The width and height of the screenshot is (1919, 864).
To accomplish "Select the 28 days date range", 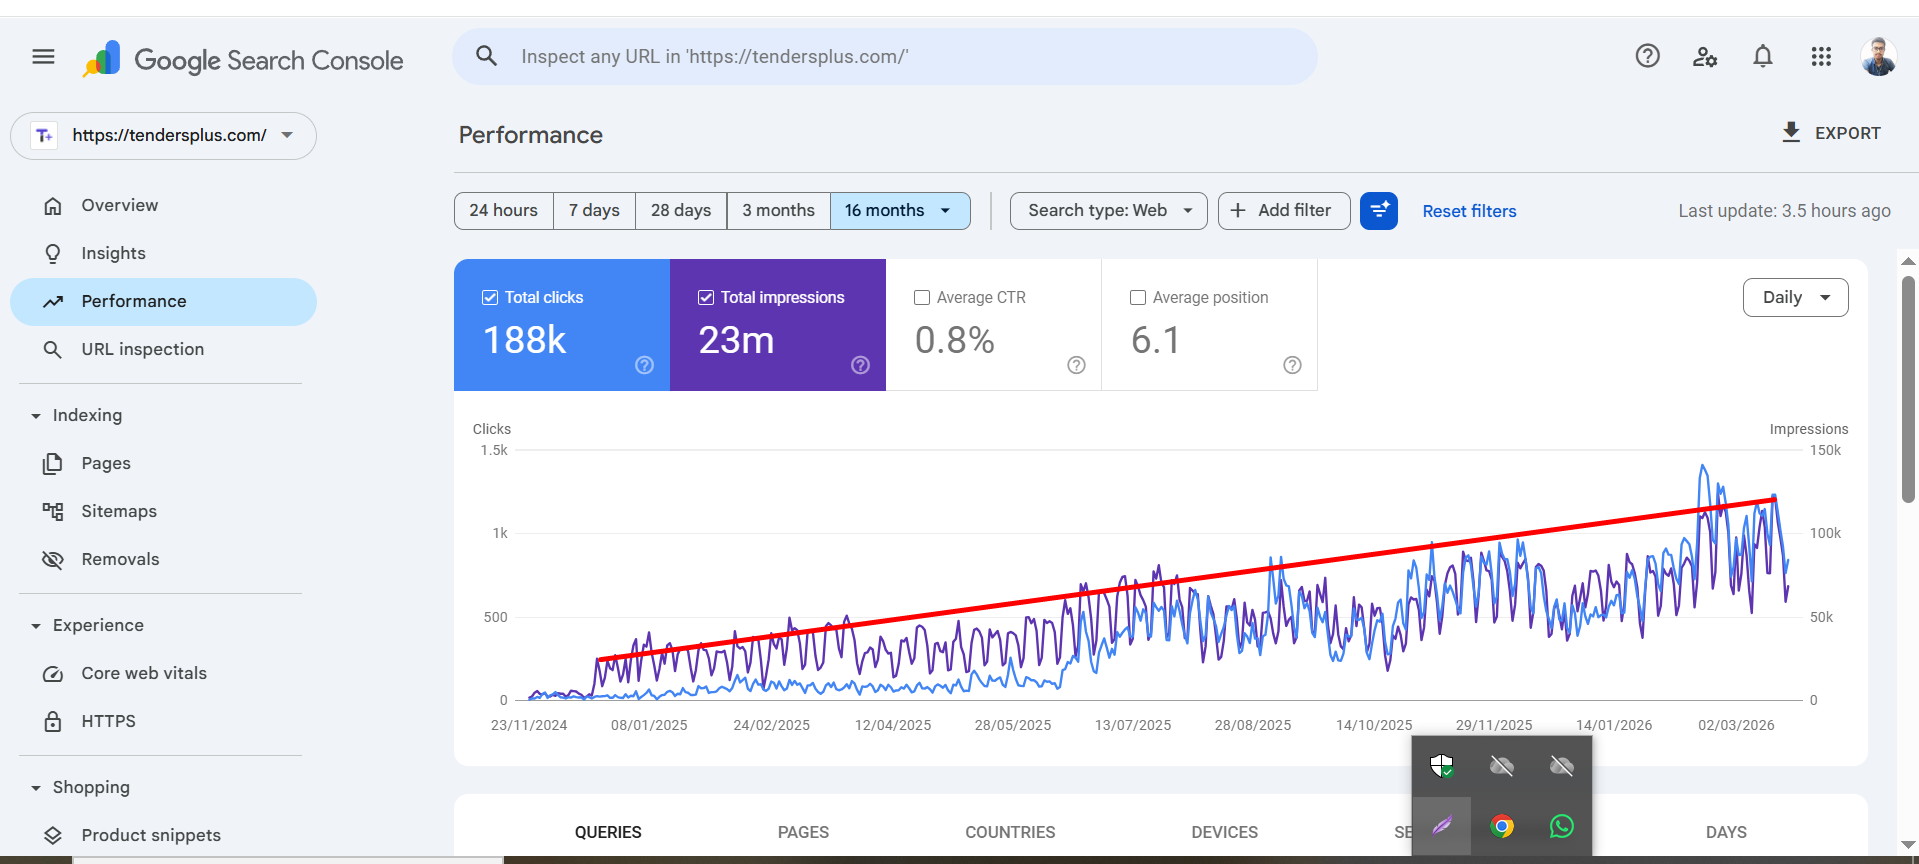I will point(681,211).
